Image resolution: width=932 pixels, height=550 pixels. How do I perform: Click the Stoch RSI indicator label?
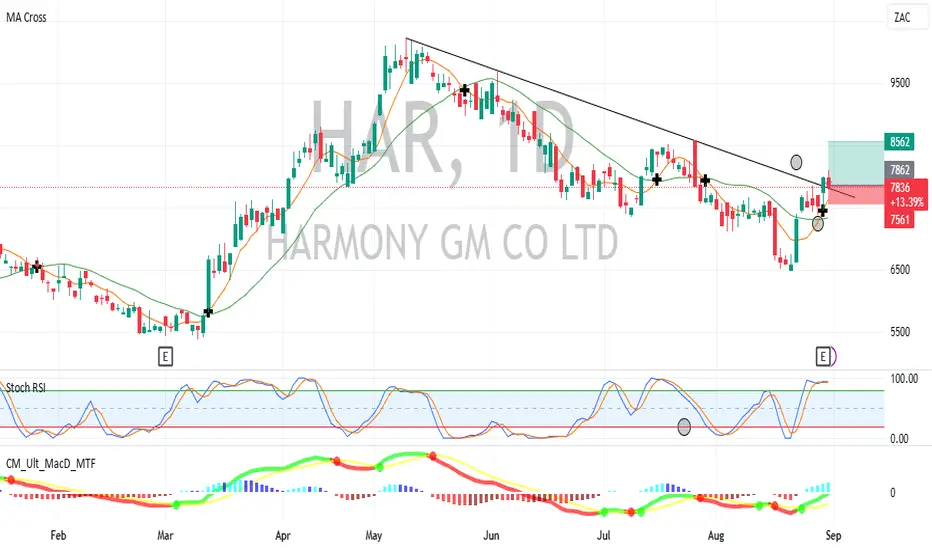click(x=26, y=388)
